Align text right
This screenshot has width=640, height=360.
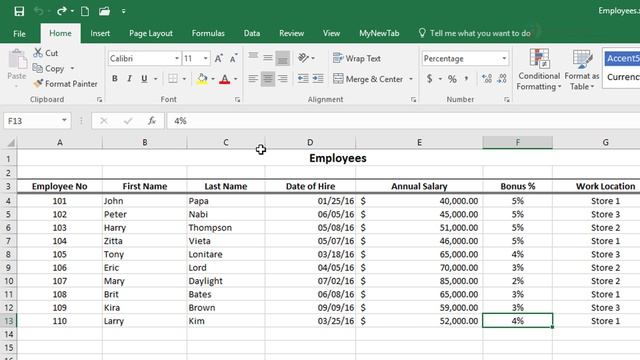(x=282, y=79)
